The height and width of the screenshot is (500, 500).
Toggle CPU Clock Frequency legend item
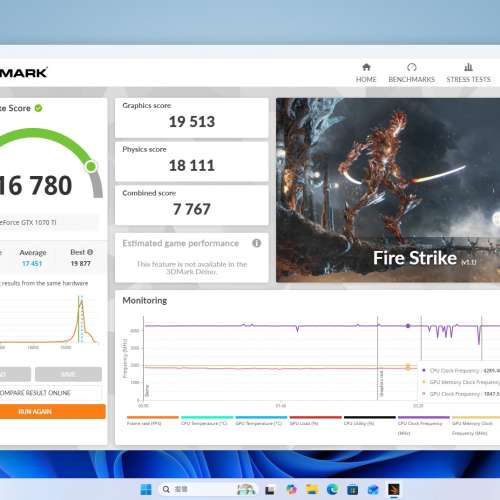click(424, 426)
